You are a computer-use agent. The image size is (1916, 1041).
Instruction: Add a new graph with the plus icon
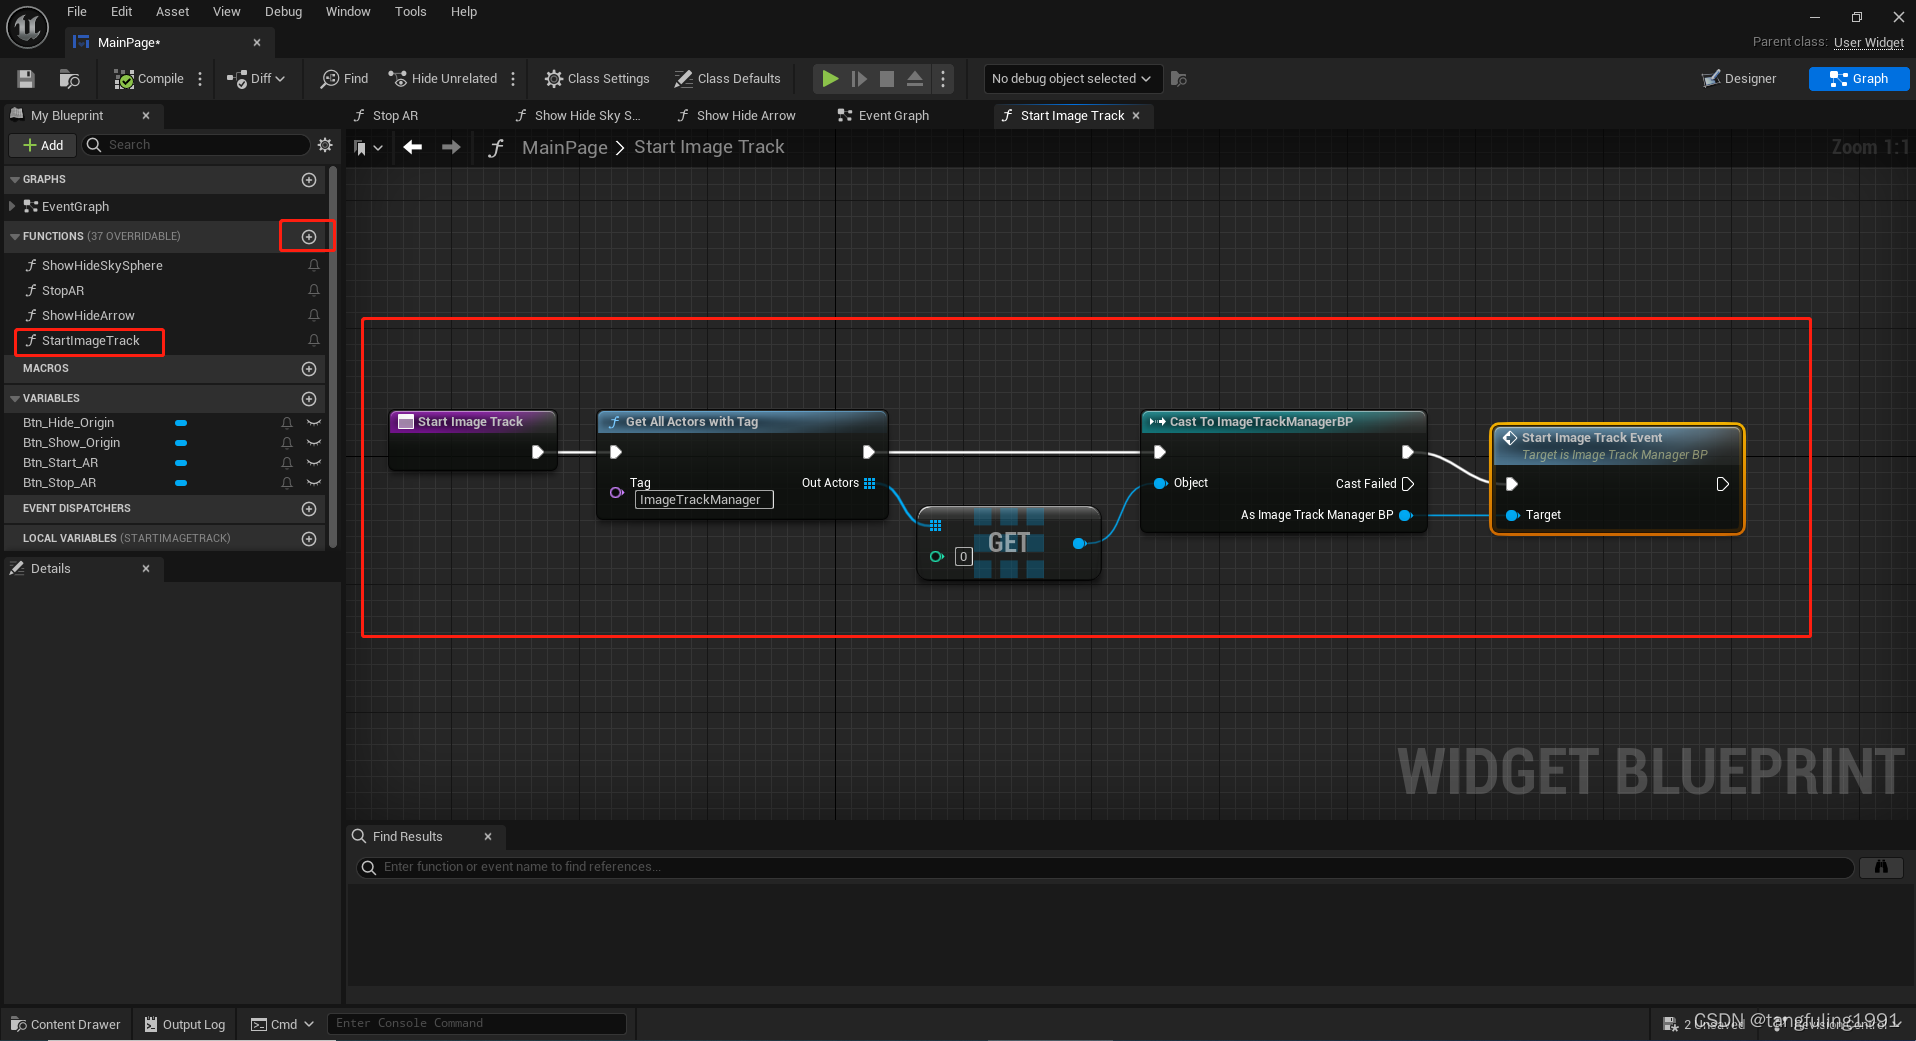click(x=309, y=180)
